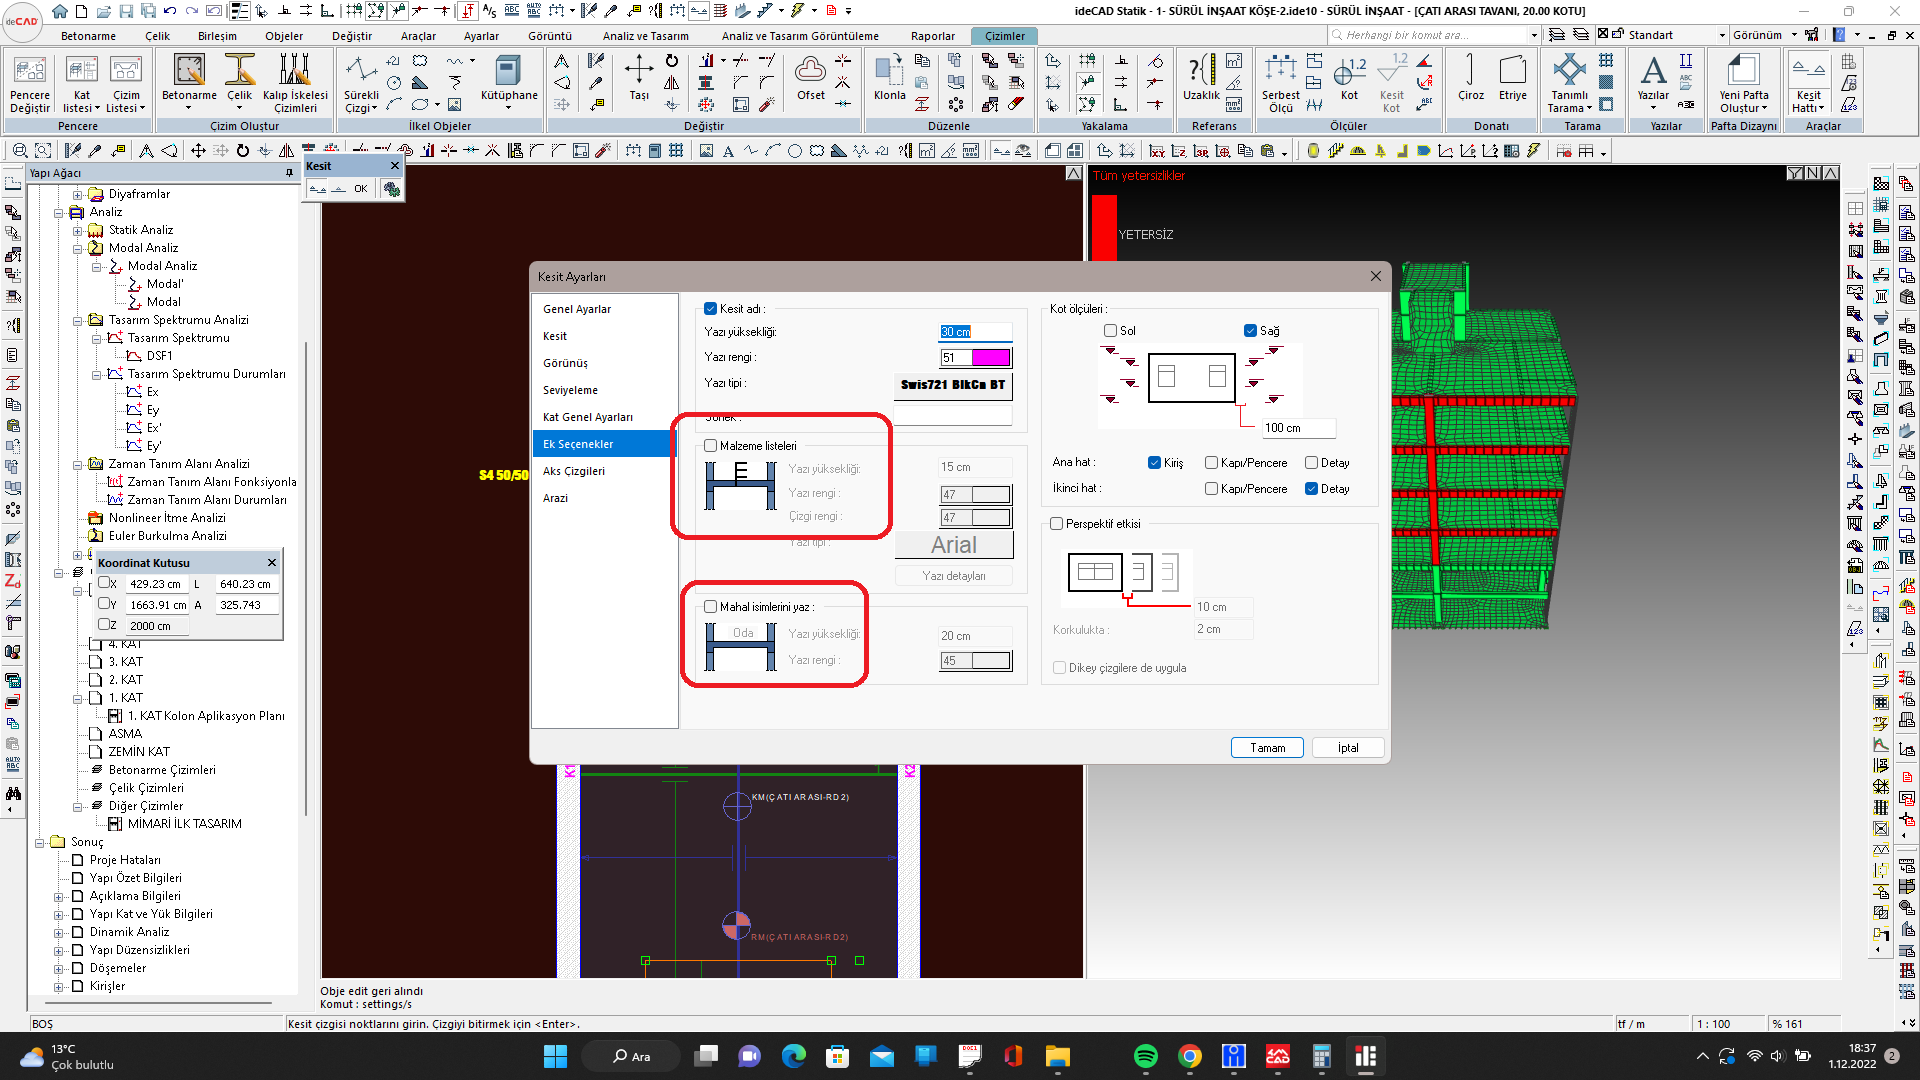
Task: Enable the Perspektif etkisi checkbox
Action: pos(1056,524)
